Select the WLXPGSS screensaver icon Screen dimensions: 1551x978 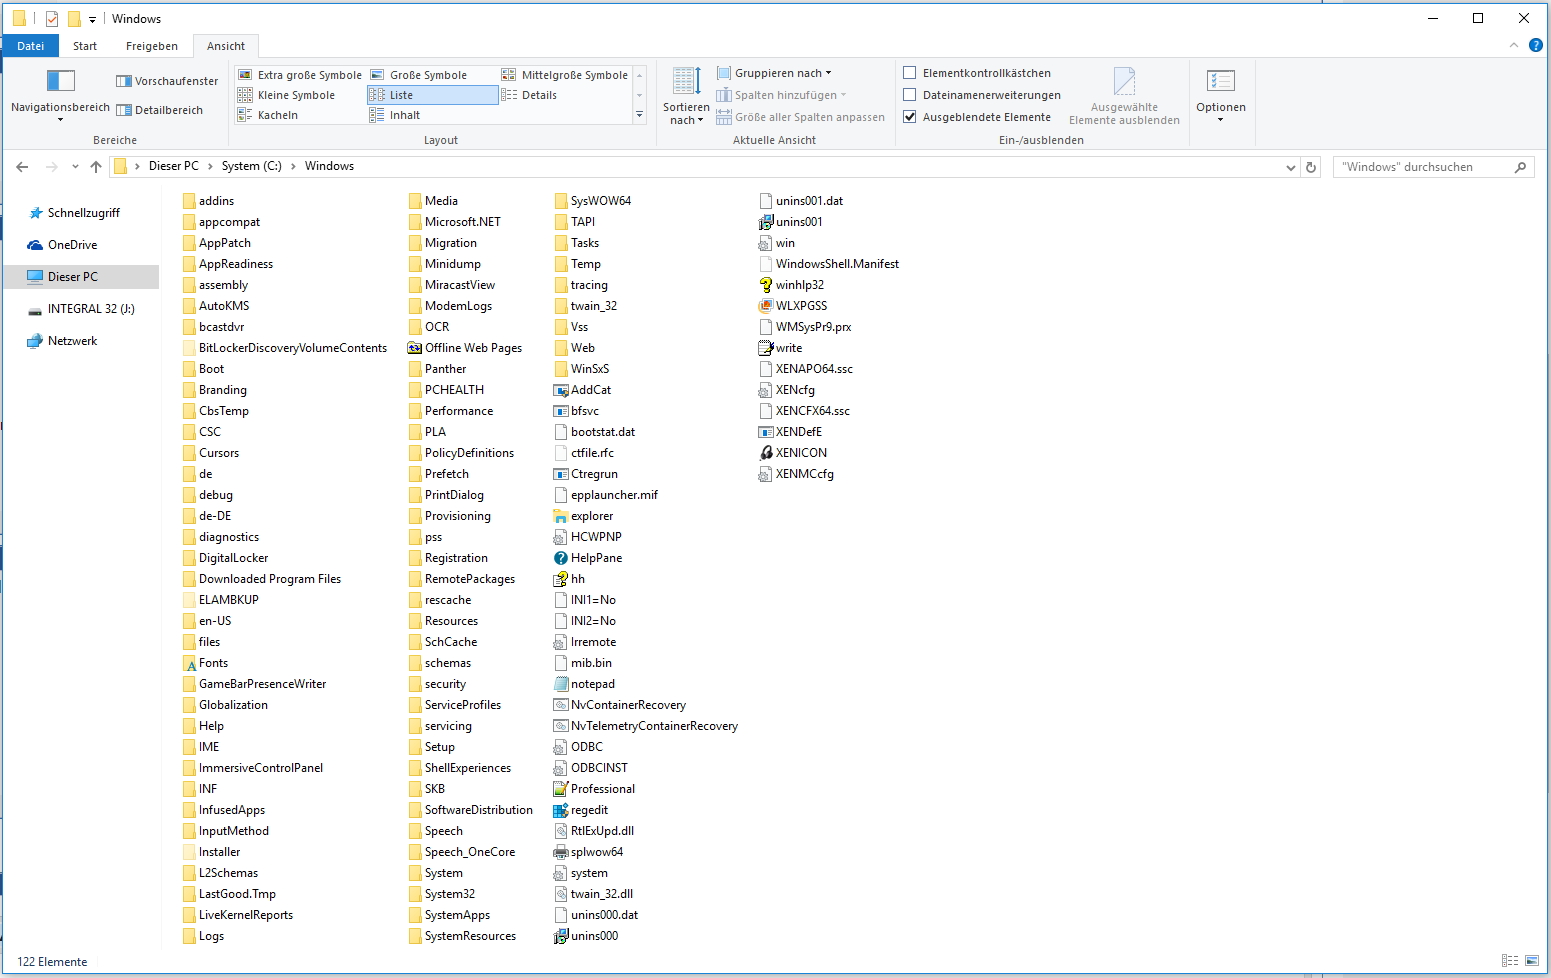click(766, 306)
